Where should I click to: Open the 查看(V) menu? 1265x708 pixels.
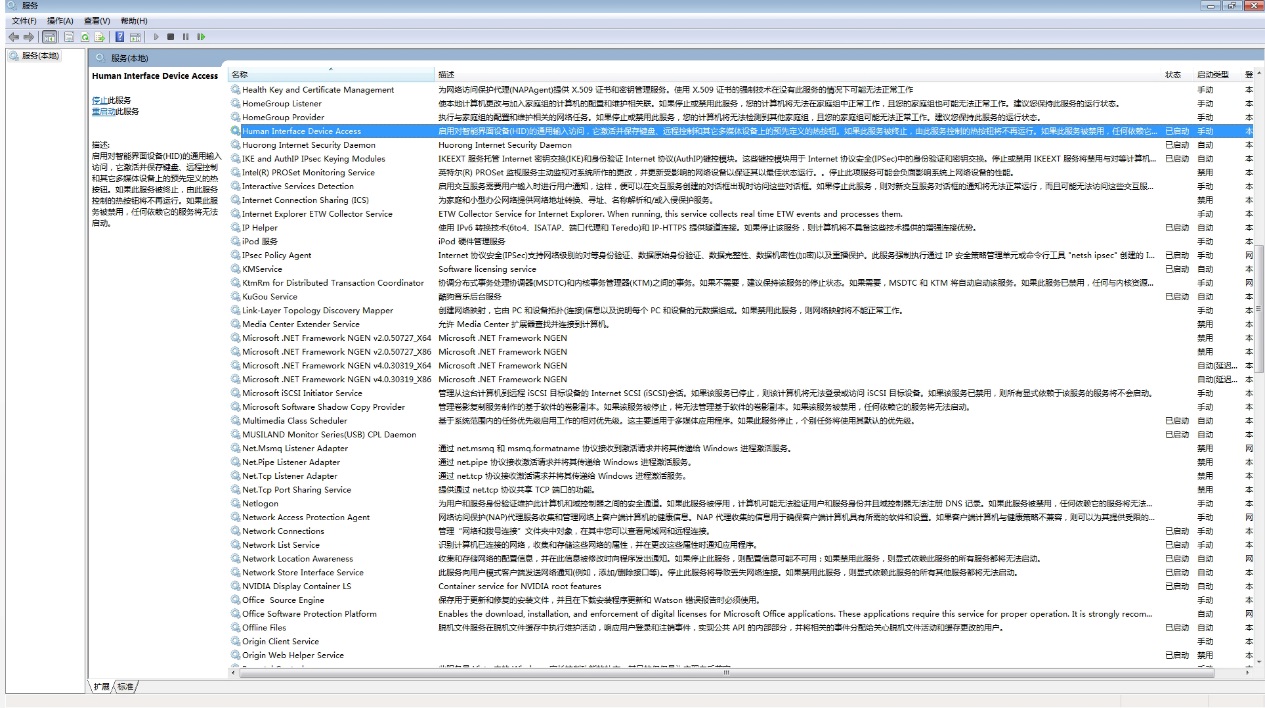click(x=97, y=21)
